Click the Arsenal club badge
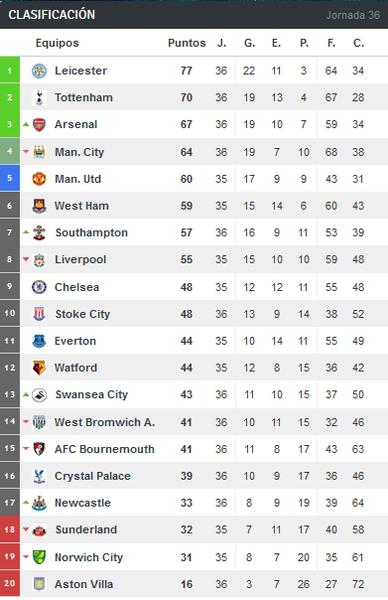This screenshot has height=600, width=388. [x=39, y=124]
